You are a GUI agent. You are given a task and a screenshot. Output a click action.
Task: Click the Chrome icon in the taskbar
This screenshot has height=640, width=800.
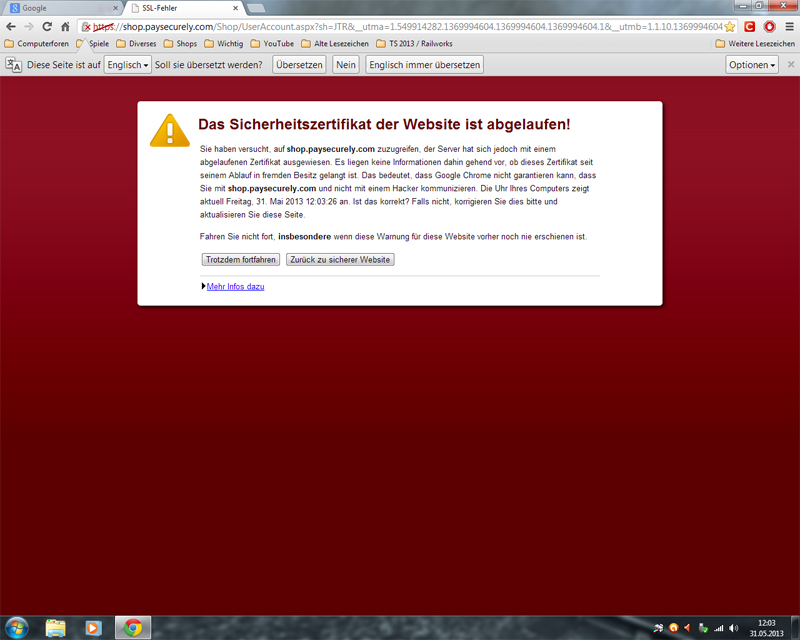point(133,628)
